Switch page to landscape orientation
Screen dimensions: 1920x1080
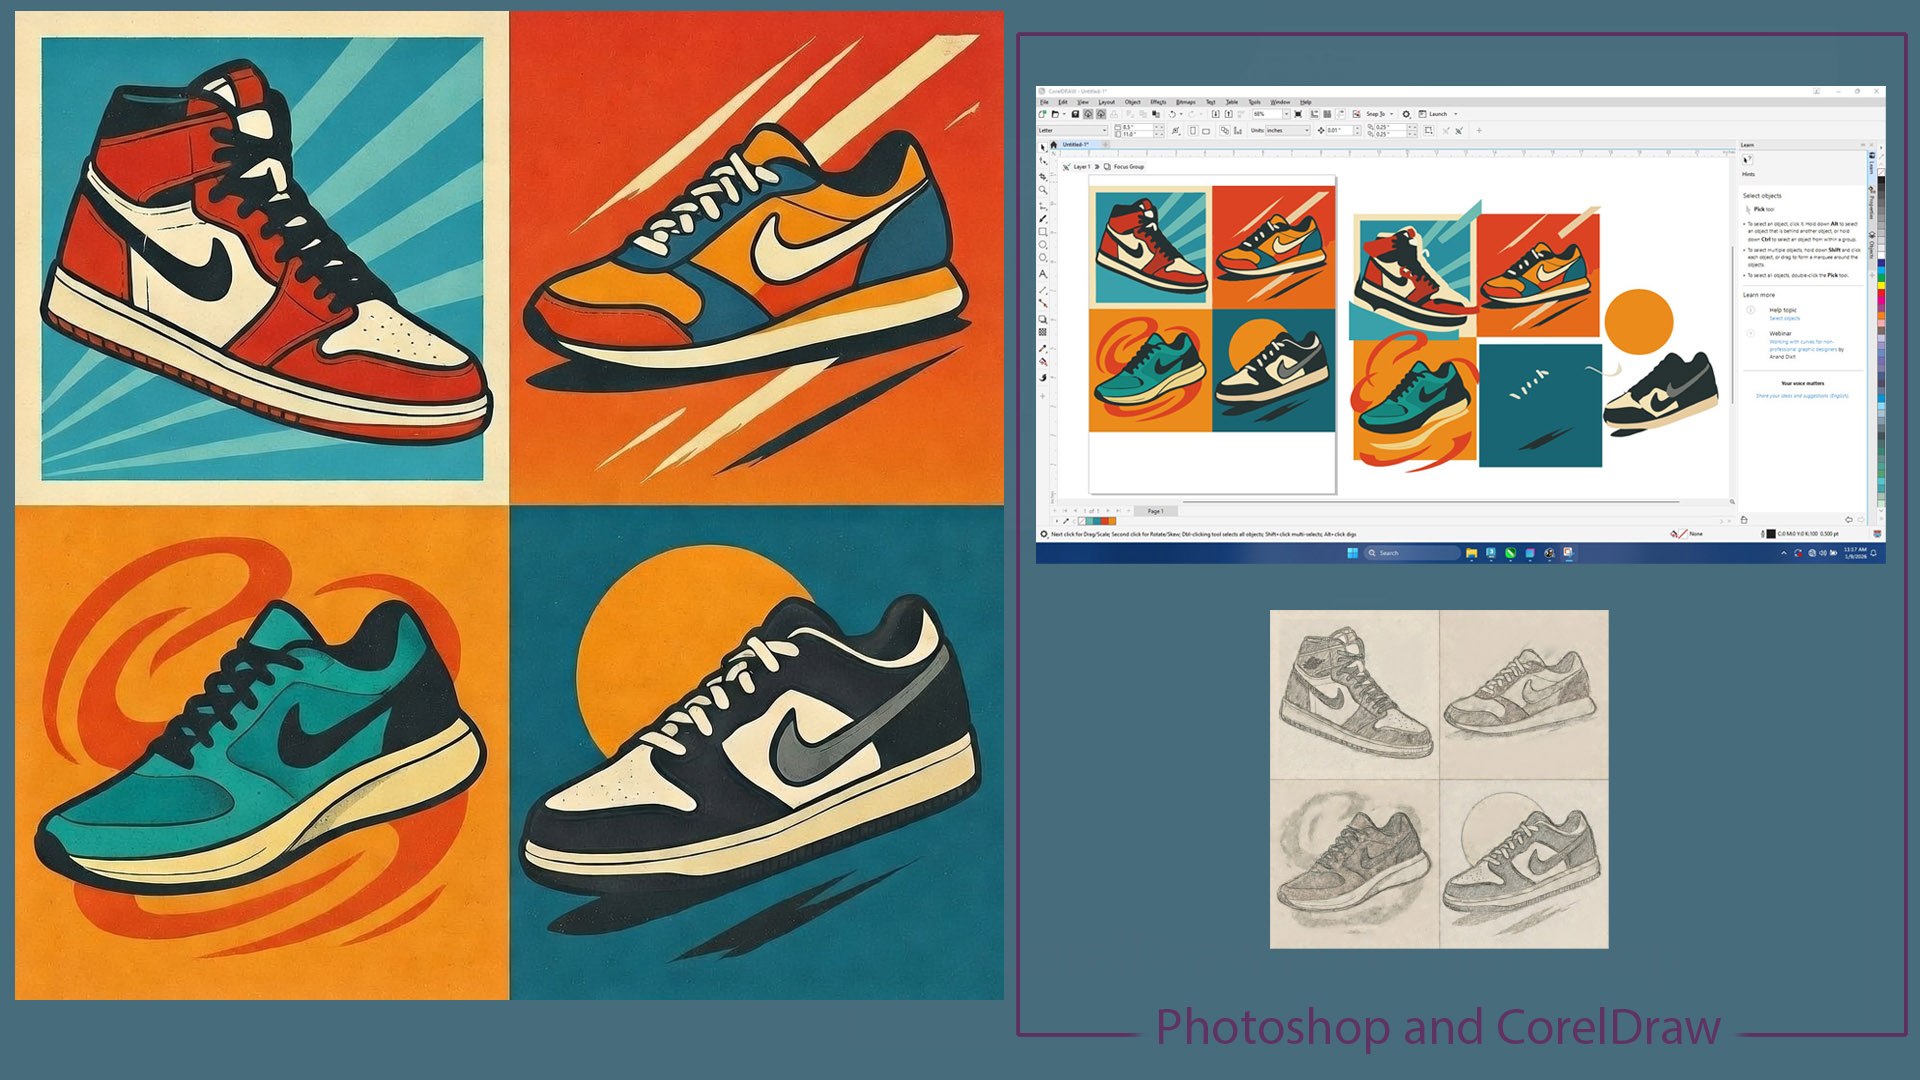coord(1206,130)
